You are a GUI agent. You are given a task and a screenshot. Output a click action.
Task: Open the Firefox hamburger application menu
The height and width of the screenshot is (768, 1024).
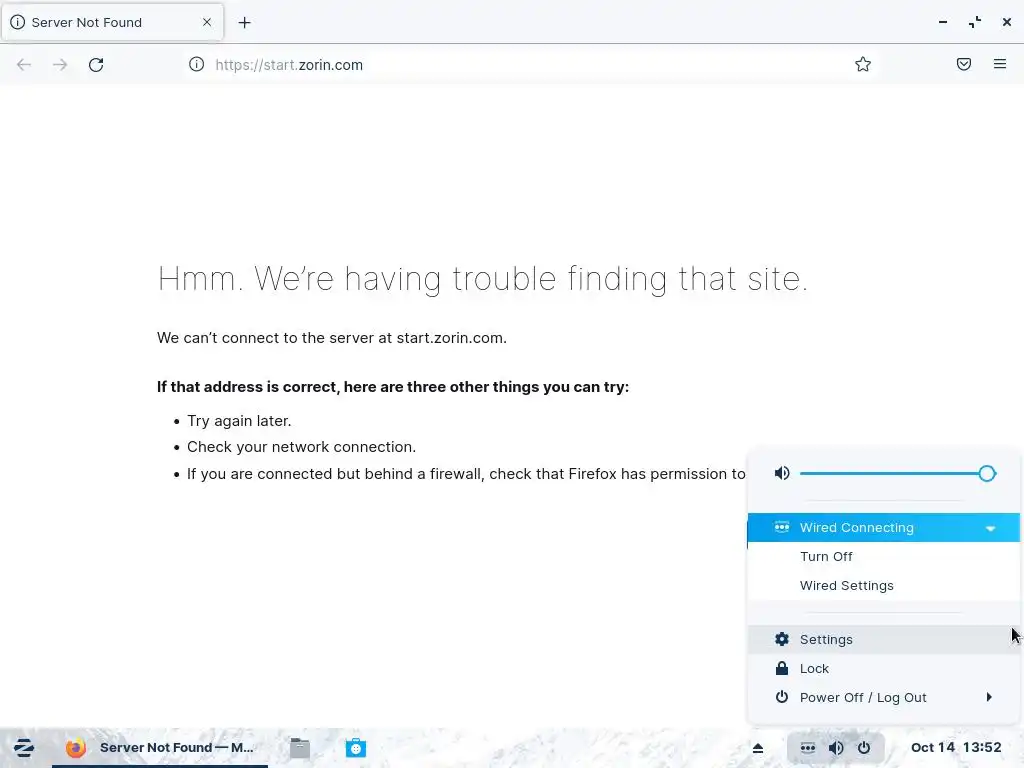pos(1000,64)
